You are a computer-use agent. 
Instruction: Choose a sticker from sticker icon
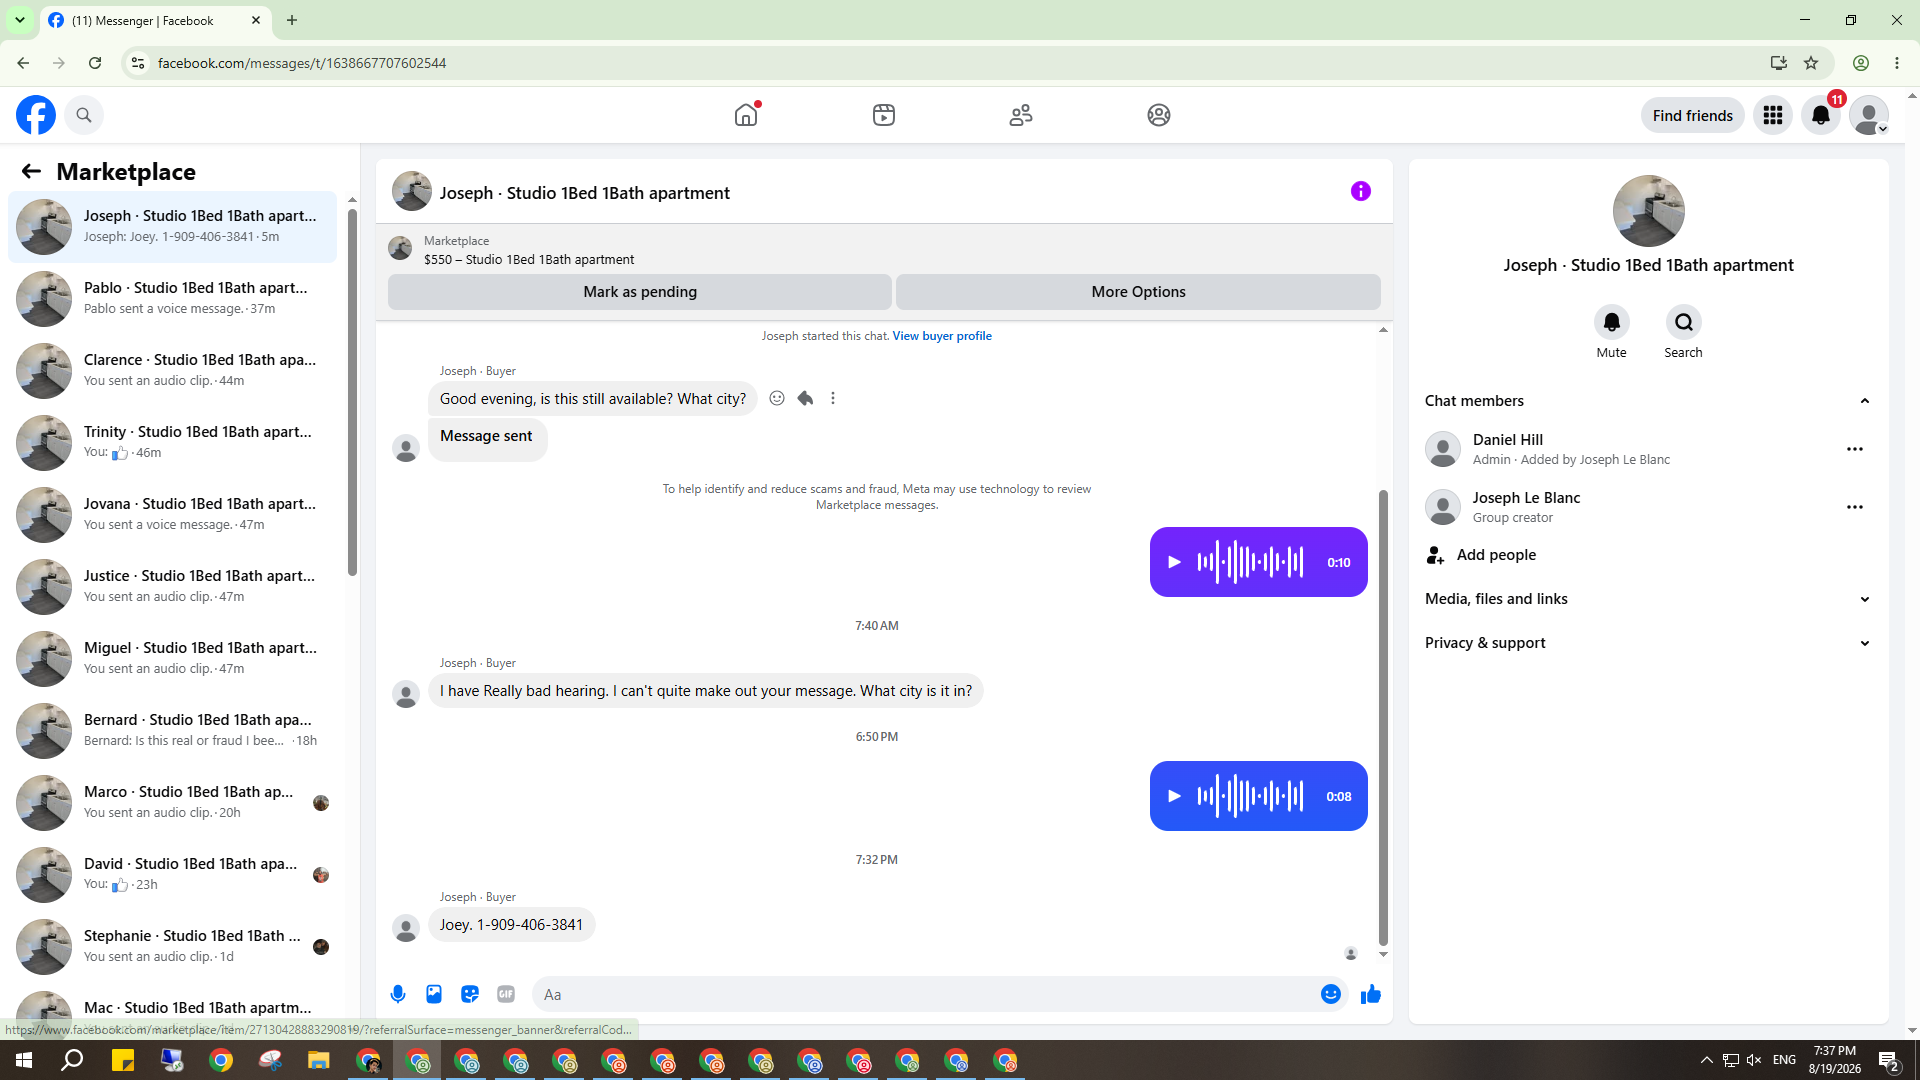470,994
